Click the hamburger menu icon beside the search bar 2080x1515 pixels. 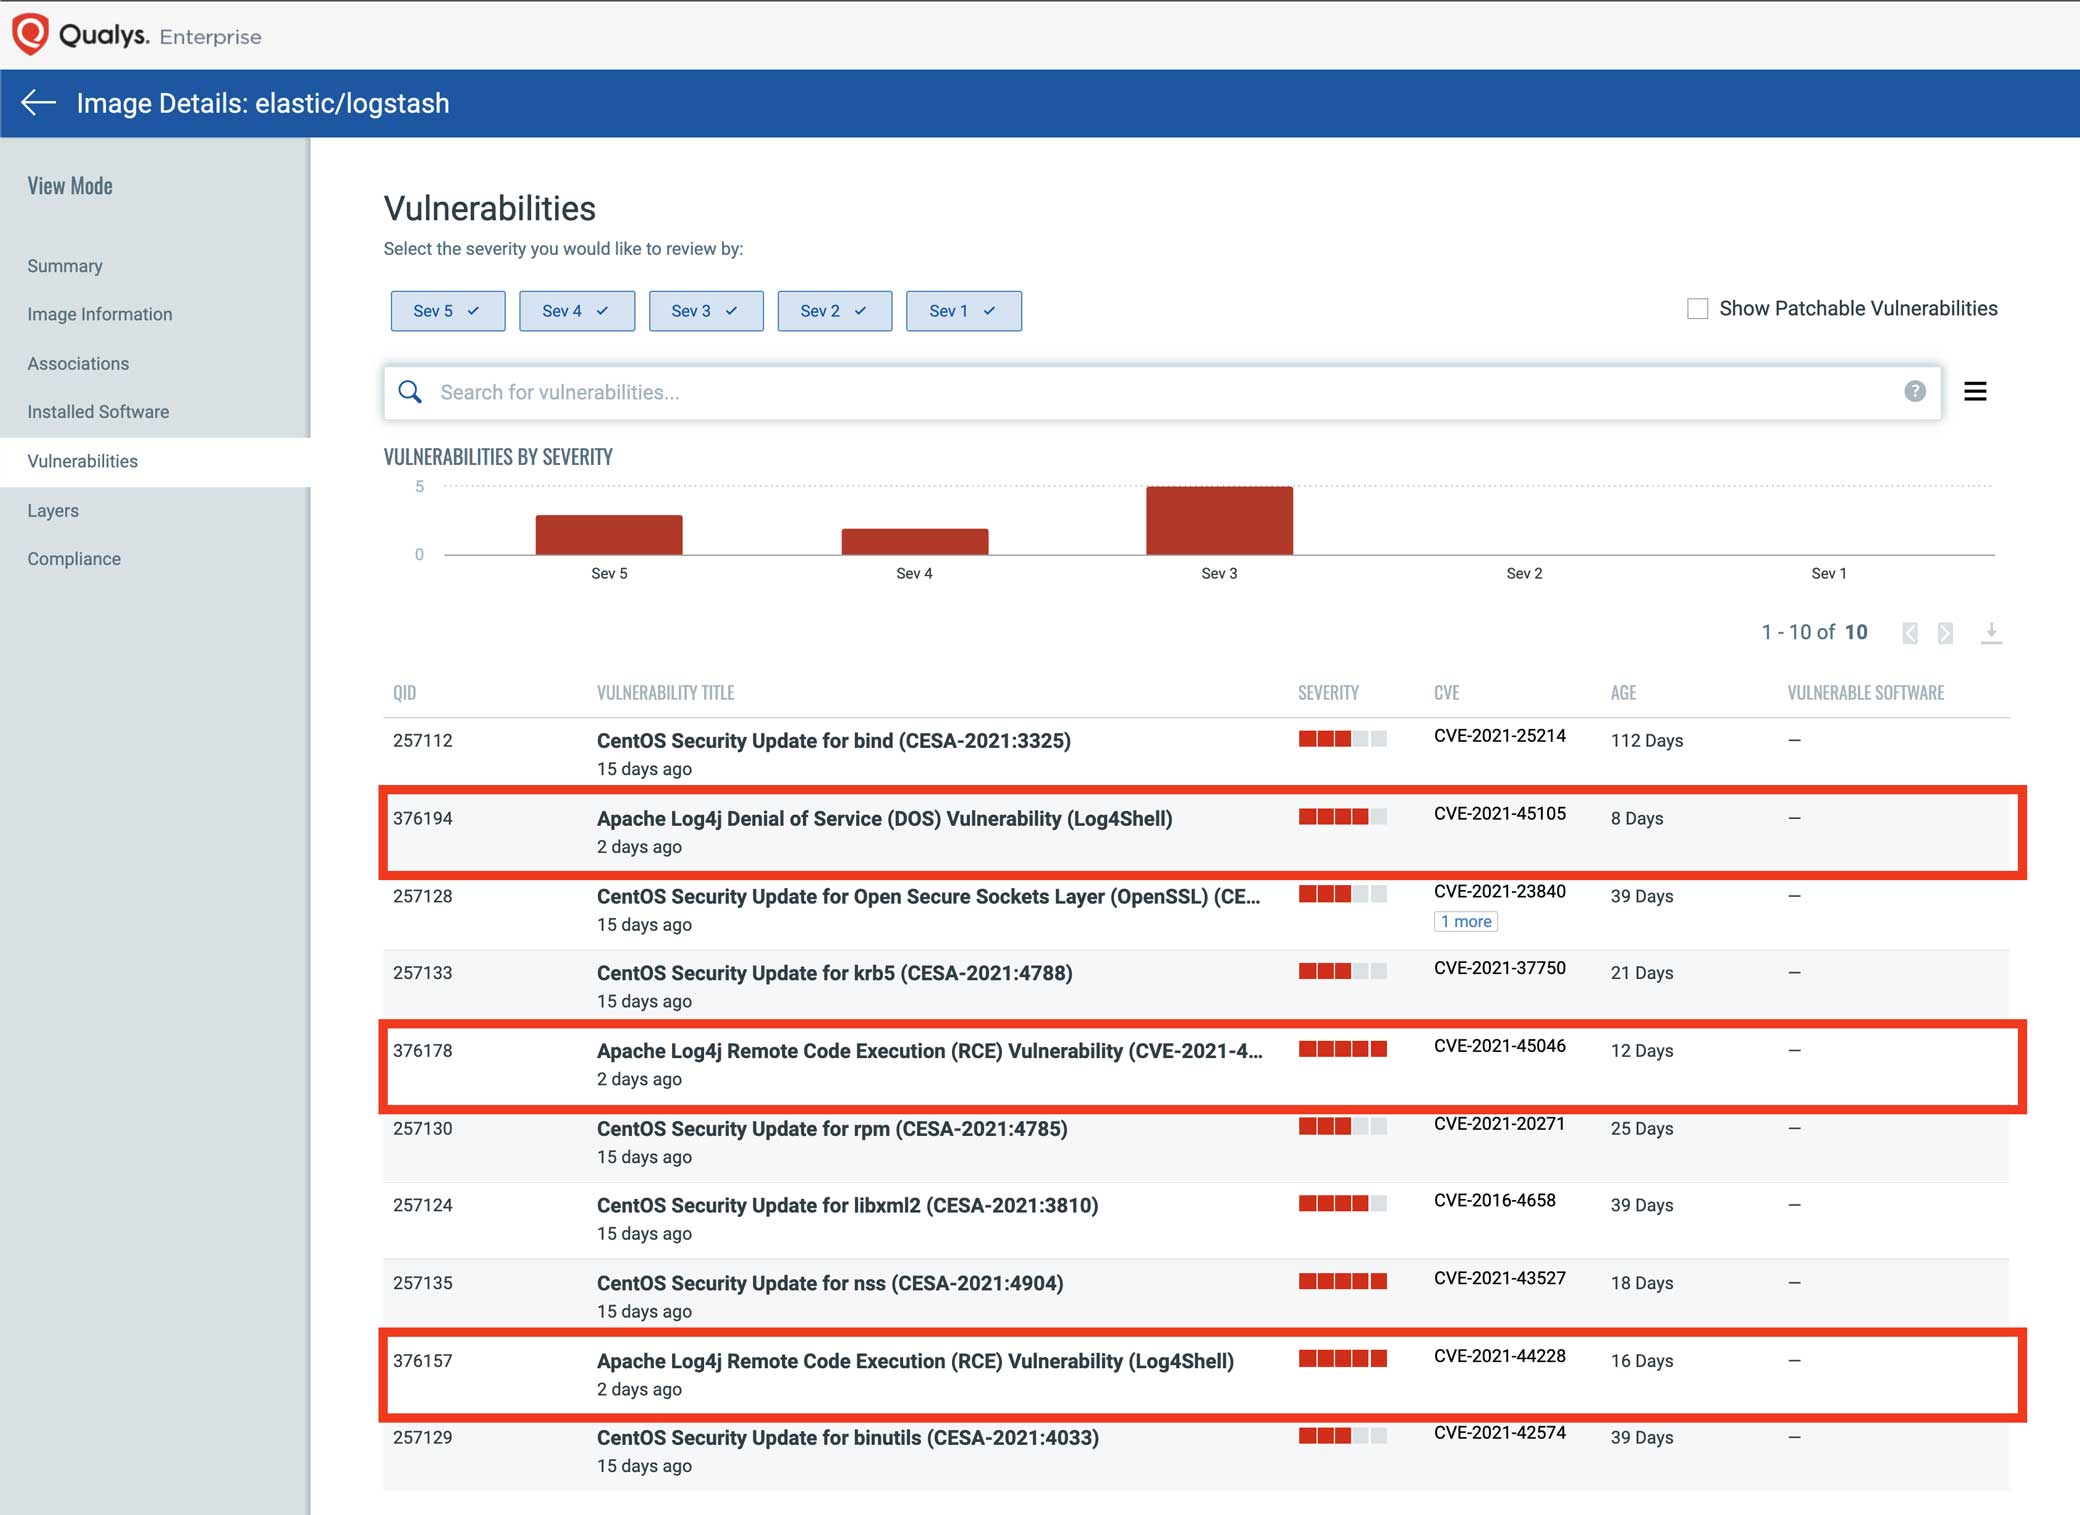pos(1976,391)
